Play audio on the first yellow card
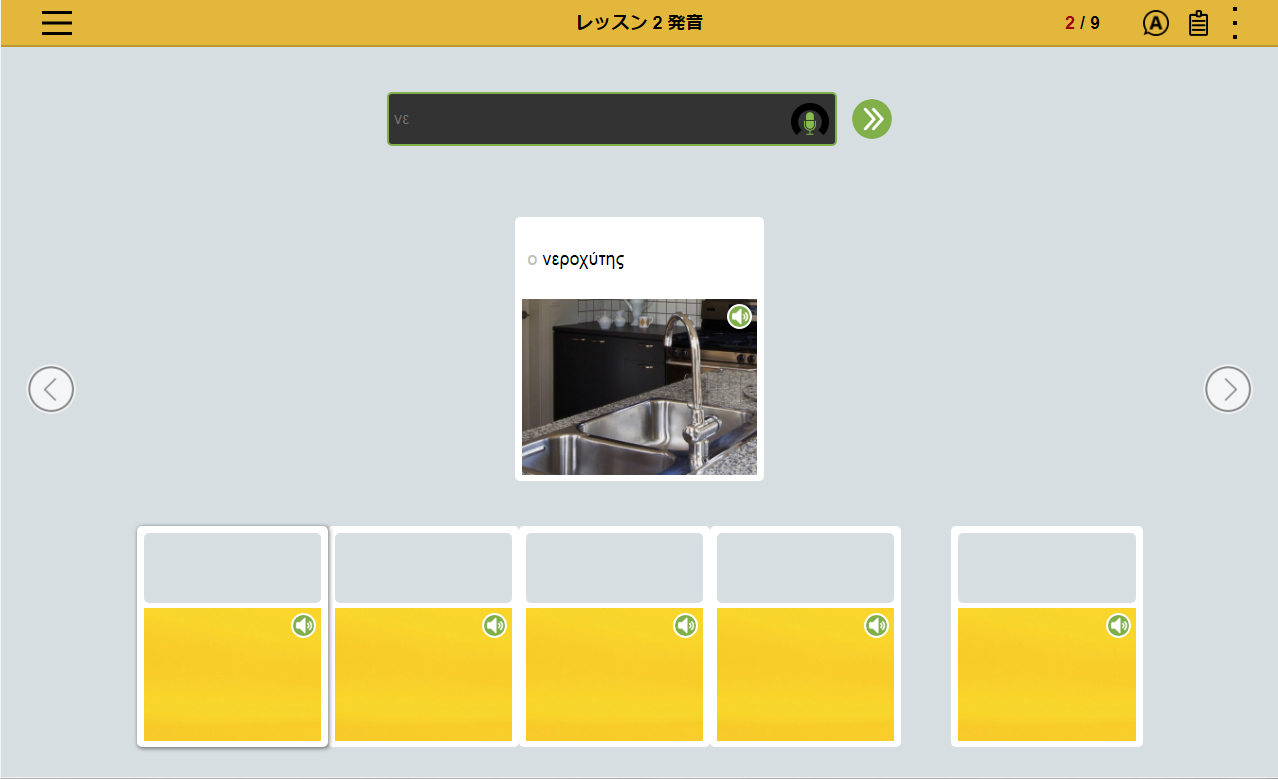The width and height of the screenshot is (1278, 779). pyautogui.click(x=303, y=626)
